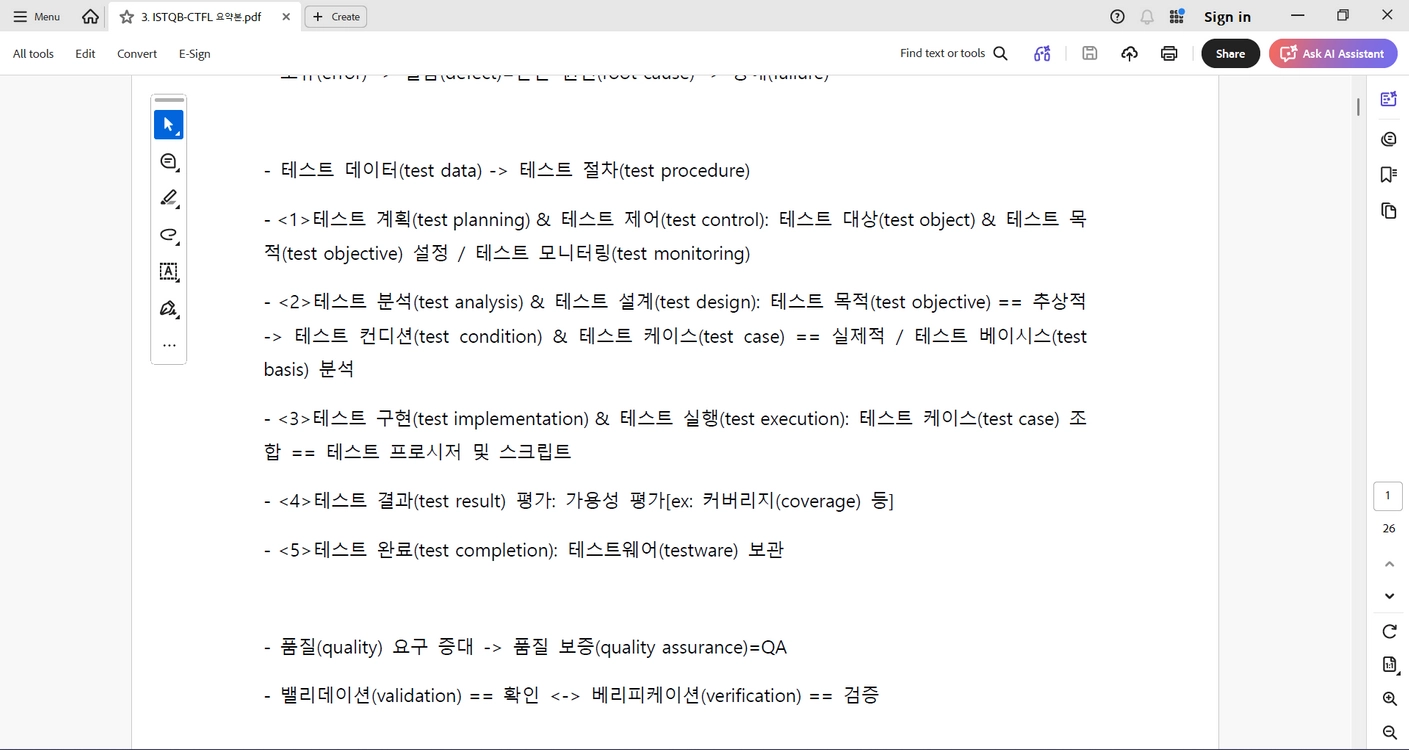Click the Create button

[x=336, y=17]
